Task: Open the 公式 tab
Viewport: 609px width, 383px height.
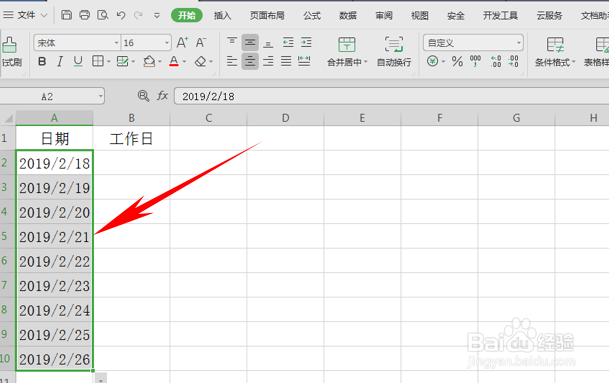Action: pos(311,16)
